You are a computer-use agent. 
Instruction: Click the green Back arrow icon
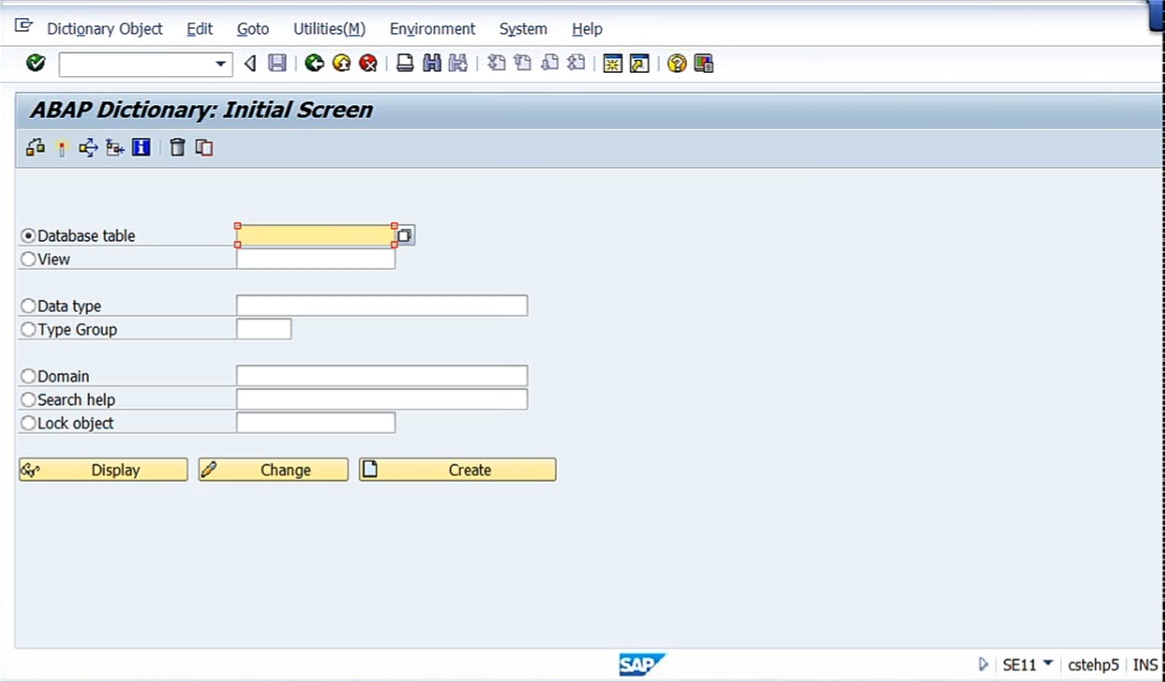click(314, 63)
